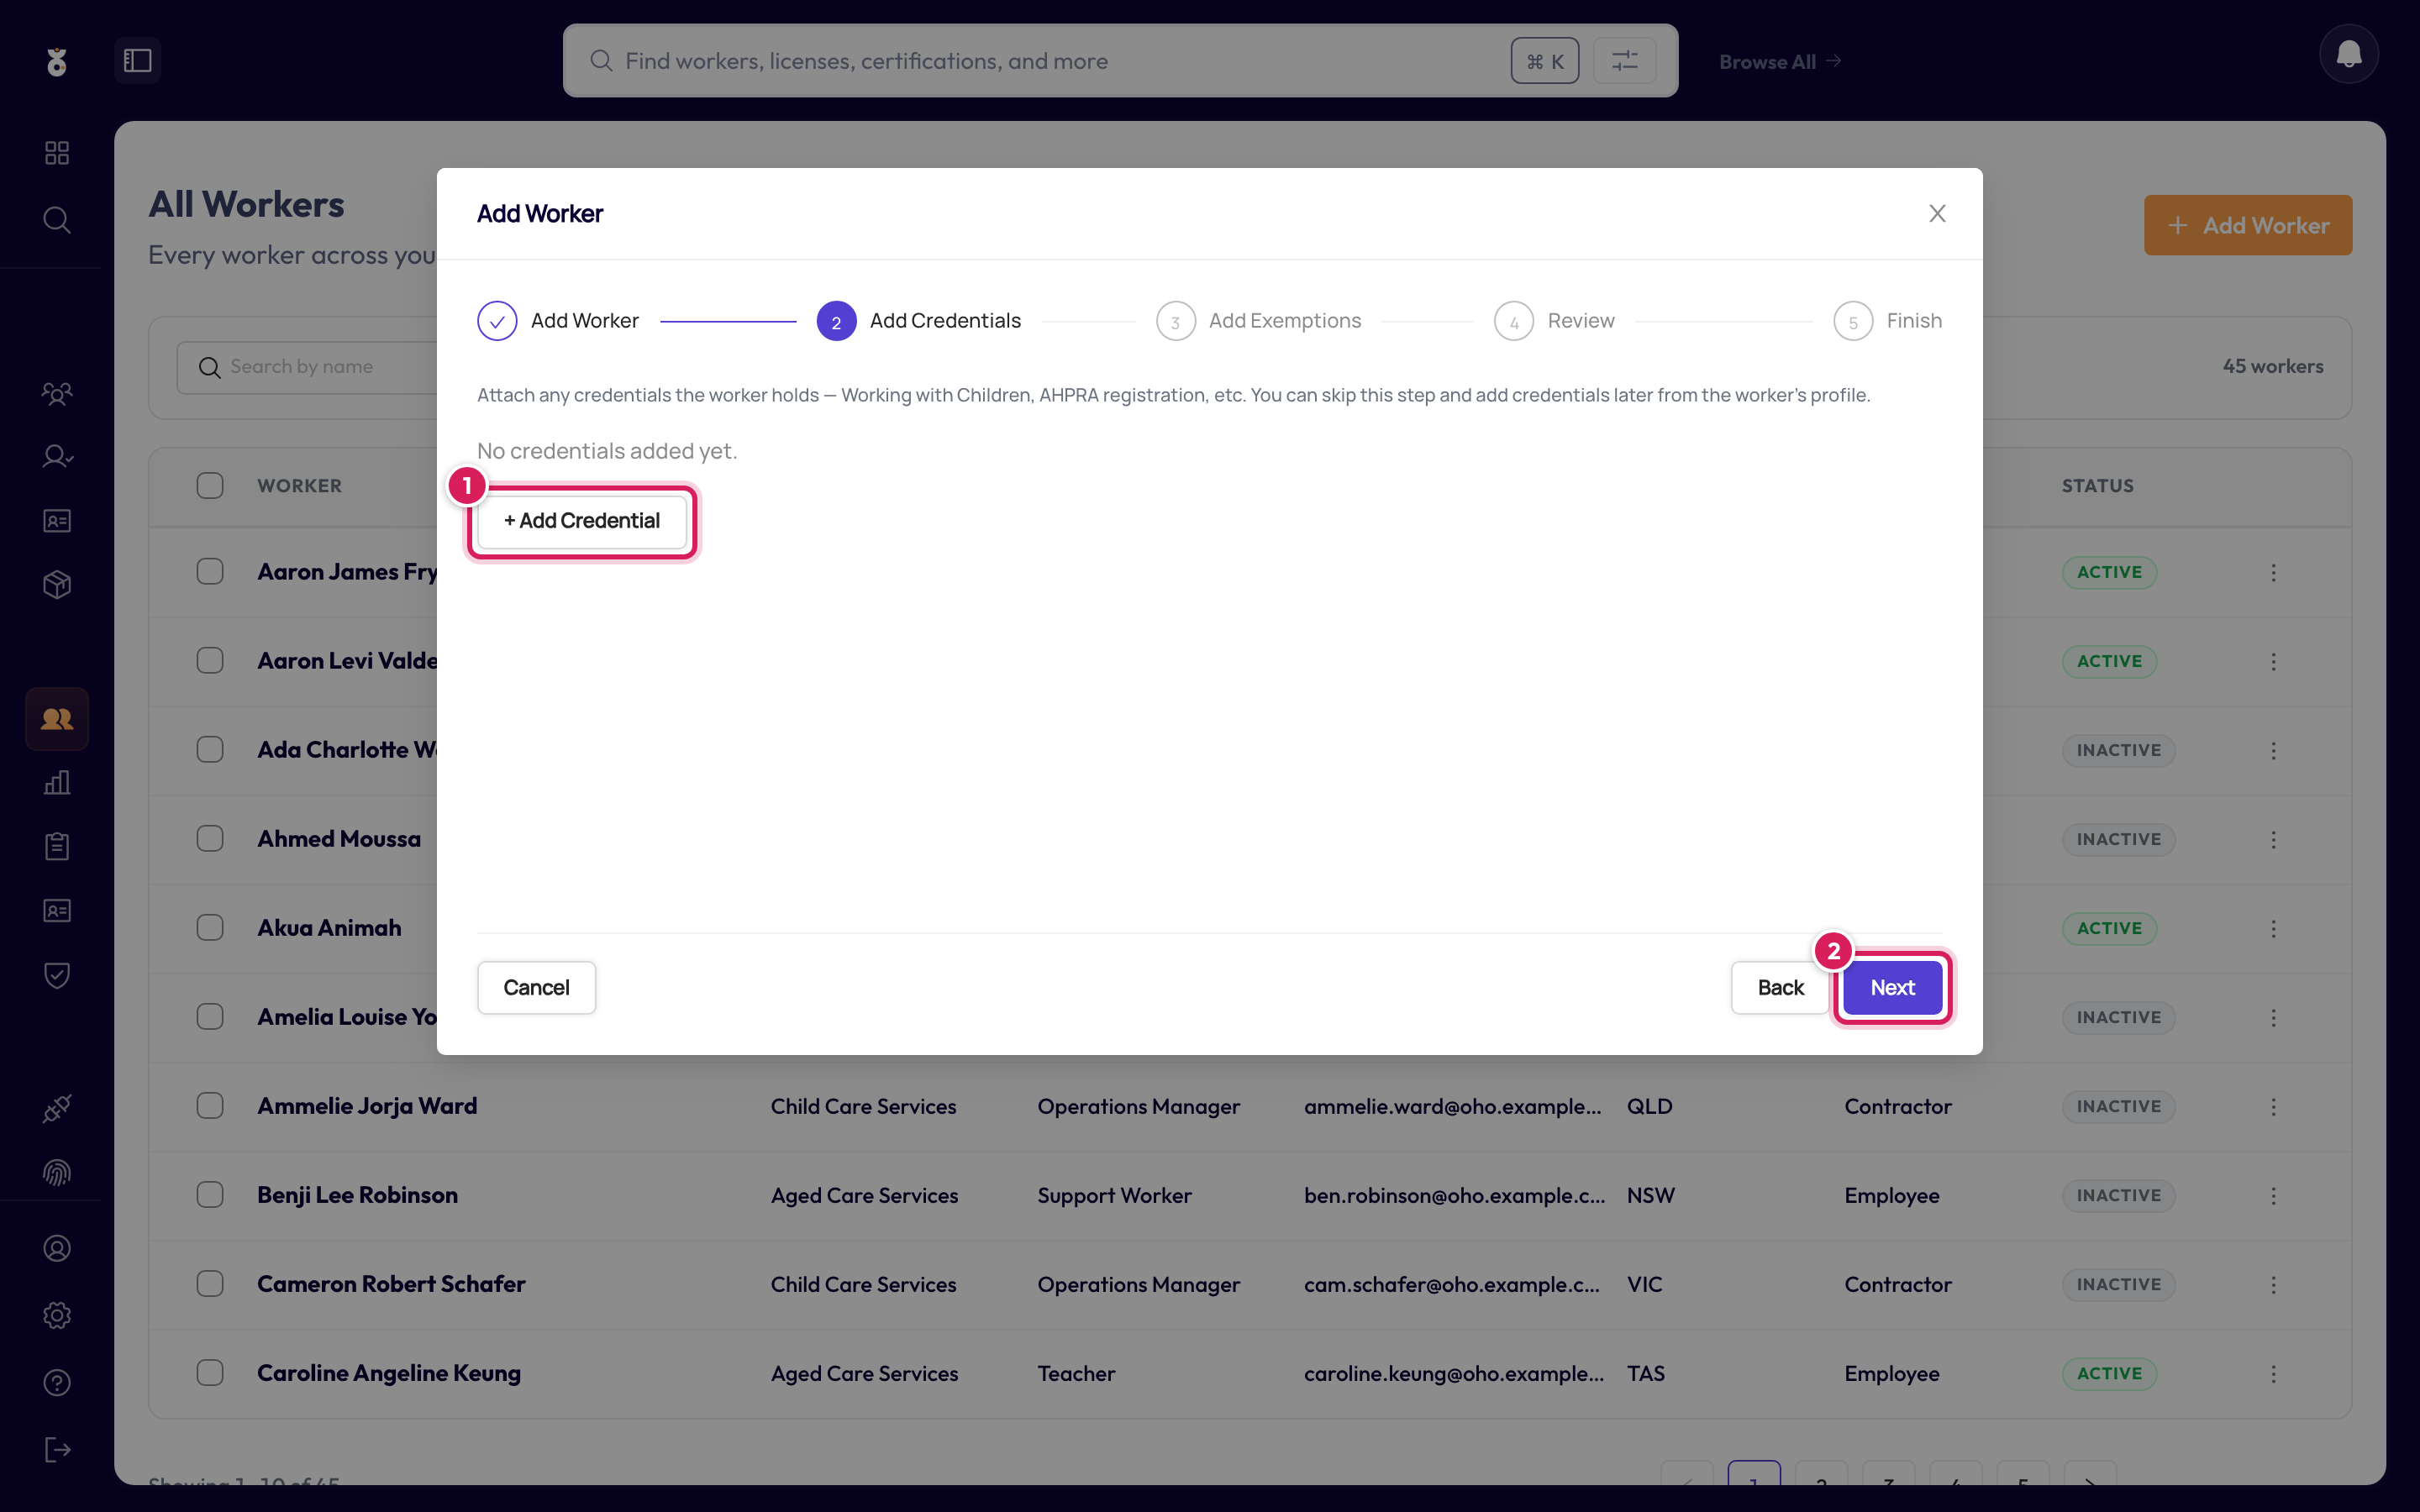Open the people group icon in sidebar
This screenshot has height=1512, width=2420.
(57, 393)
